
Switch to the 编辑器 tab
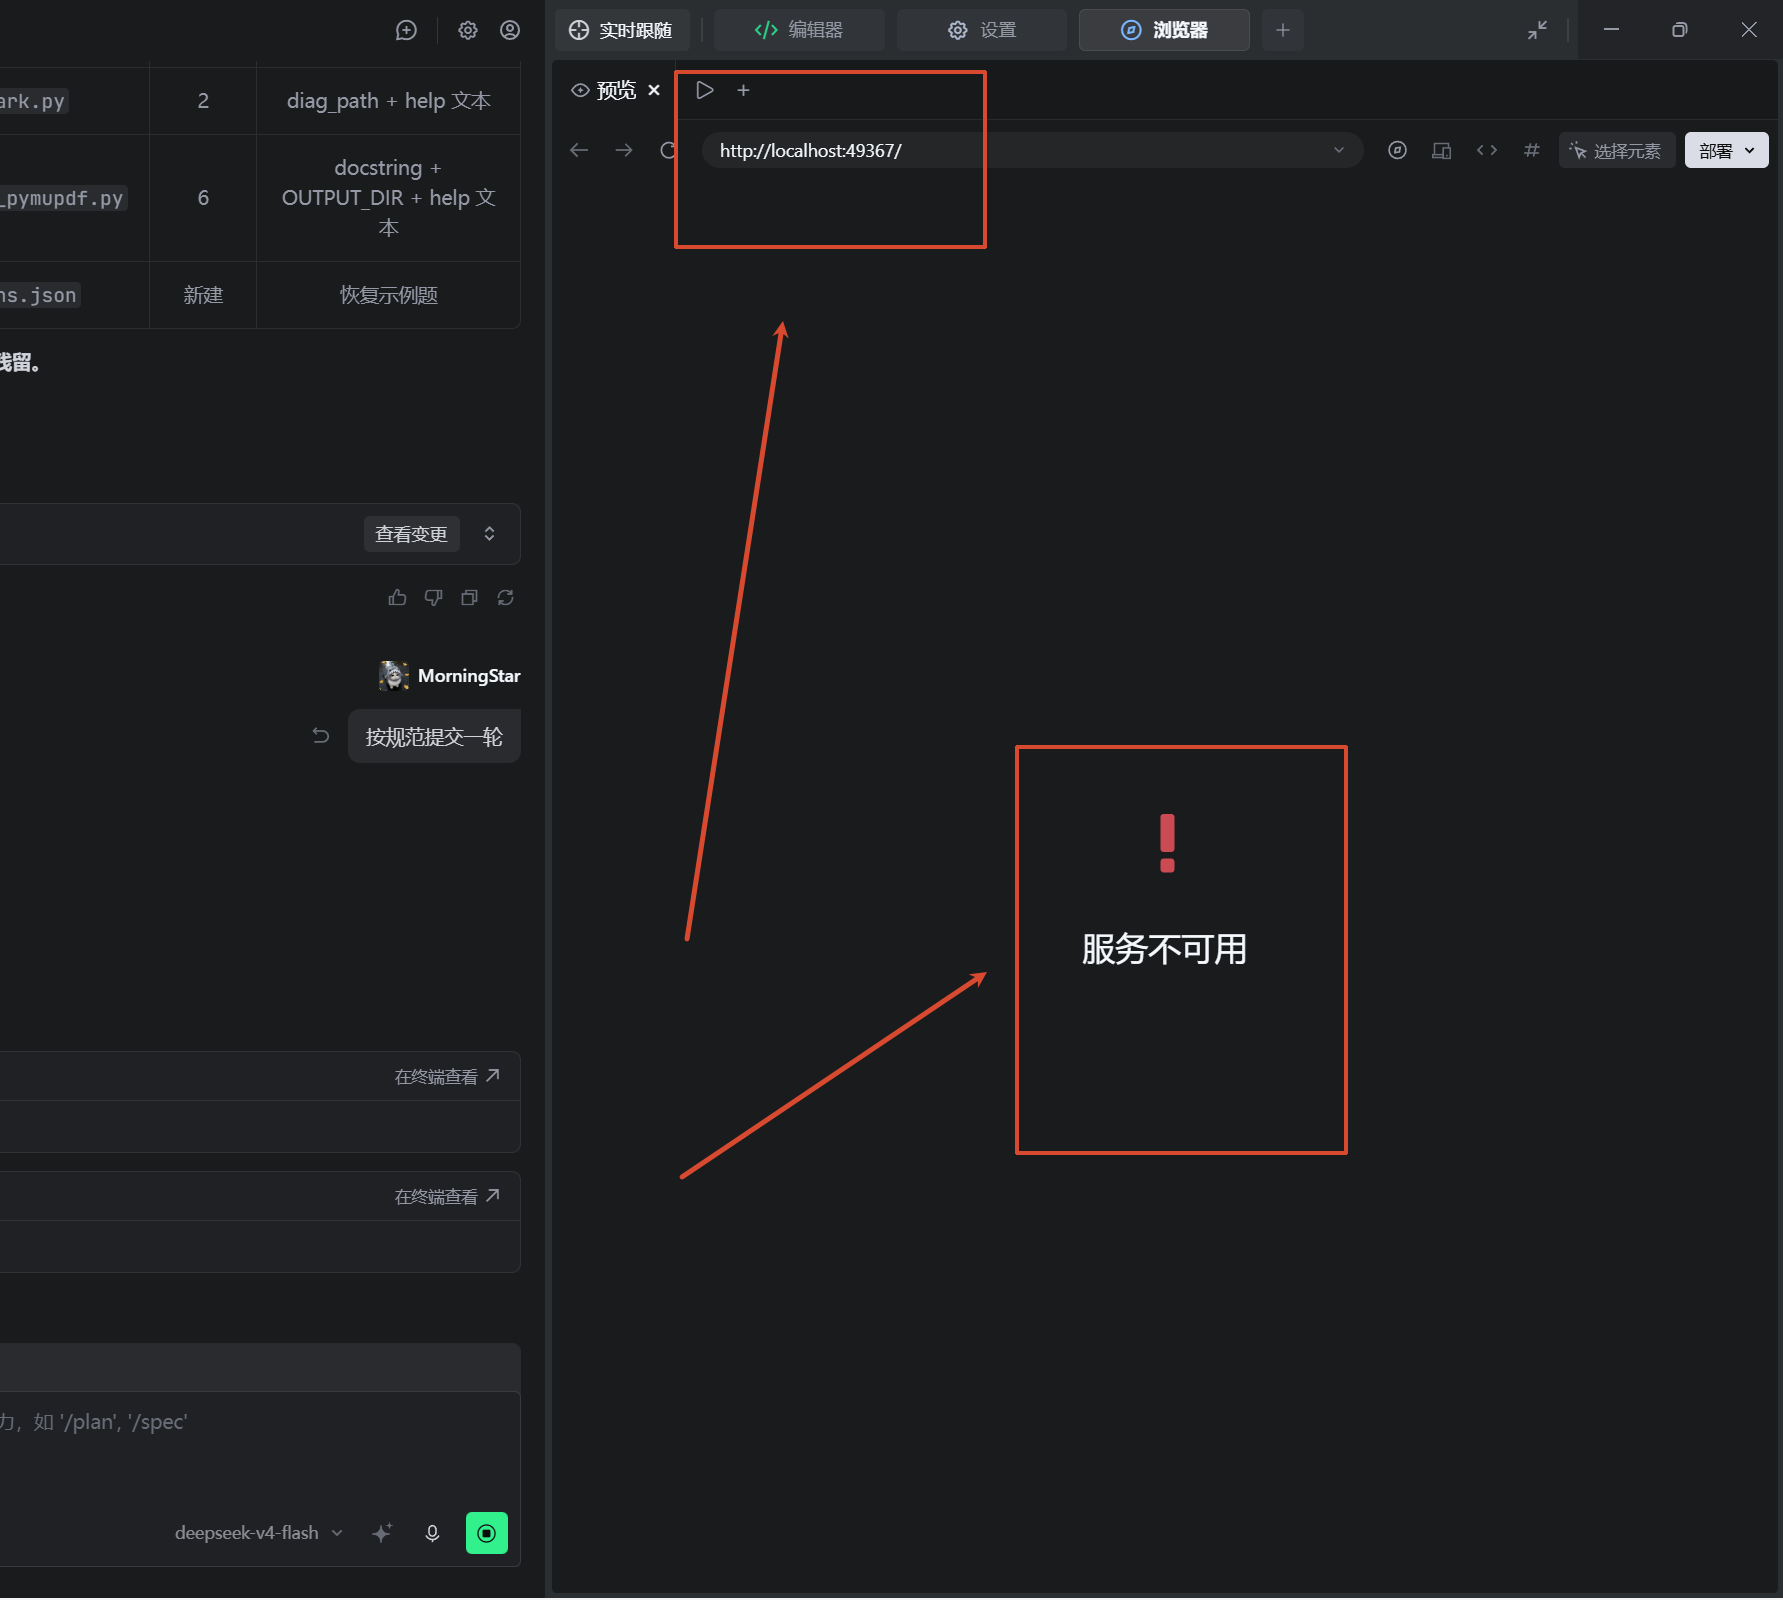click(798, 30)
